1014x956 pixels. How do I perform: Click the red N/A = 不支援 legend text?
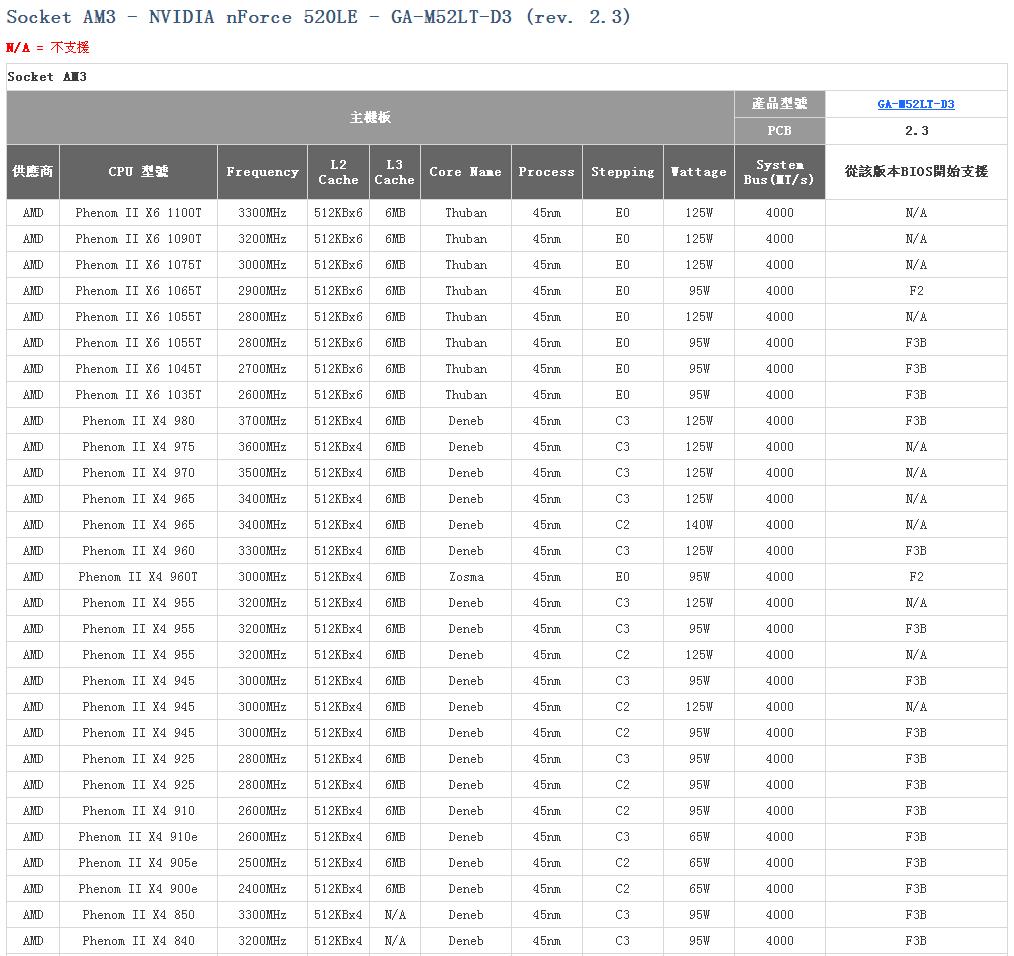point(48,47)
